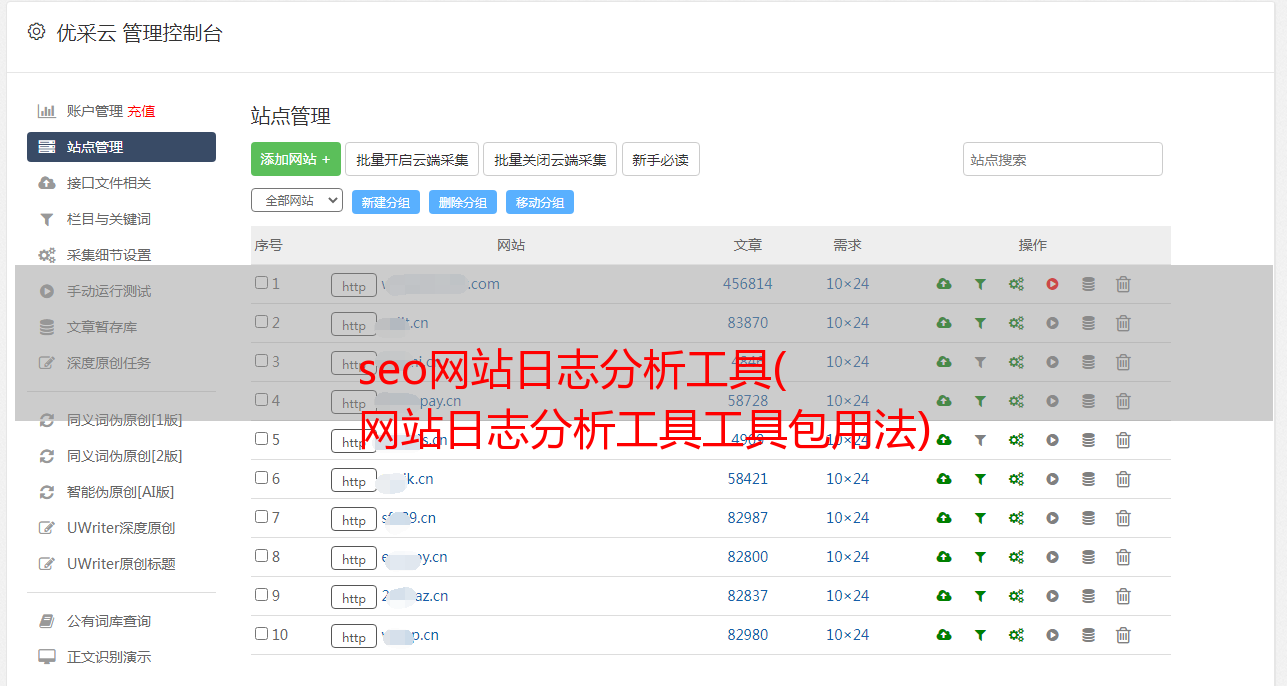Open gears settings icon in row 5
This screenshot has width=1287, height=686.
[1016, 440]
